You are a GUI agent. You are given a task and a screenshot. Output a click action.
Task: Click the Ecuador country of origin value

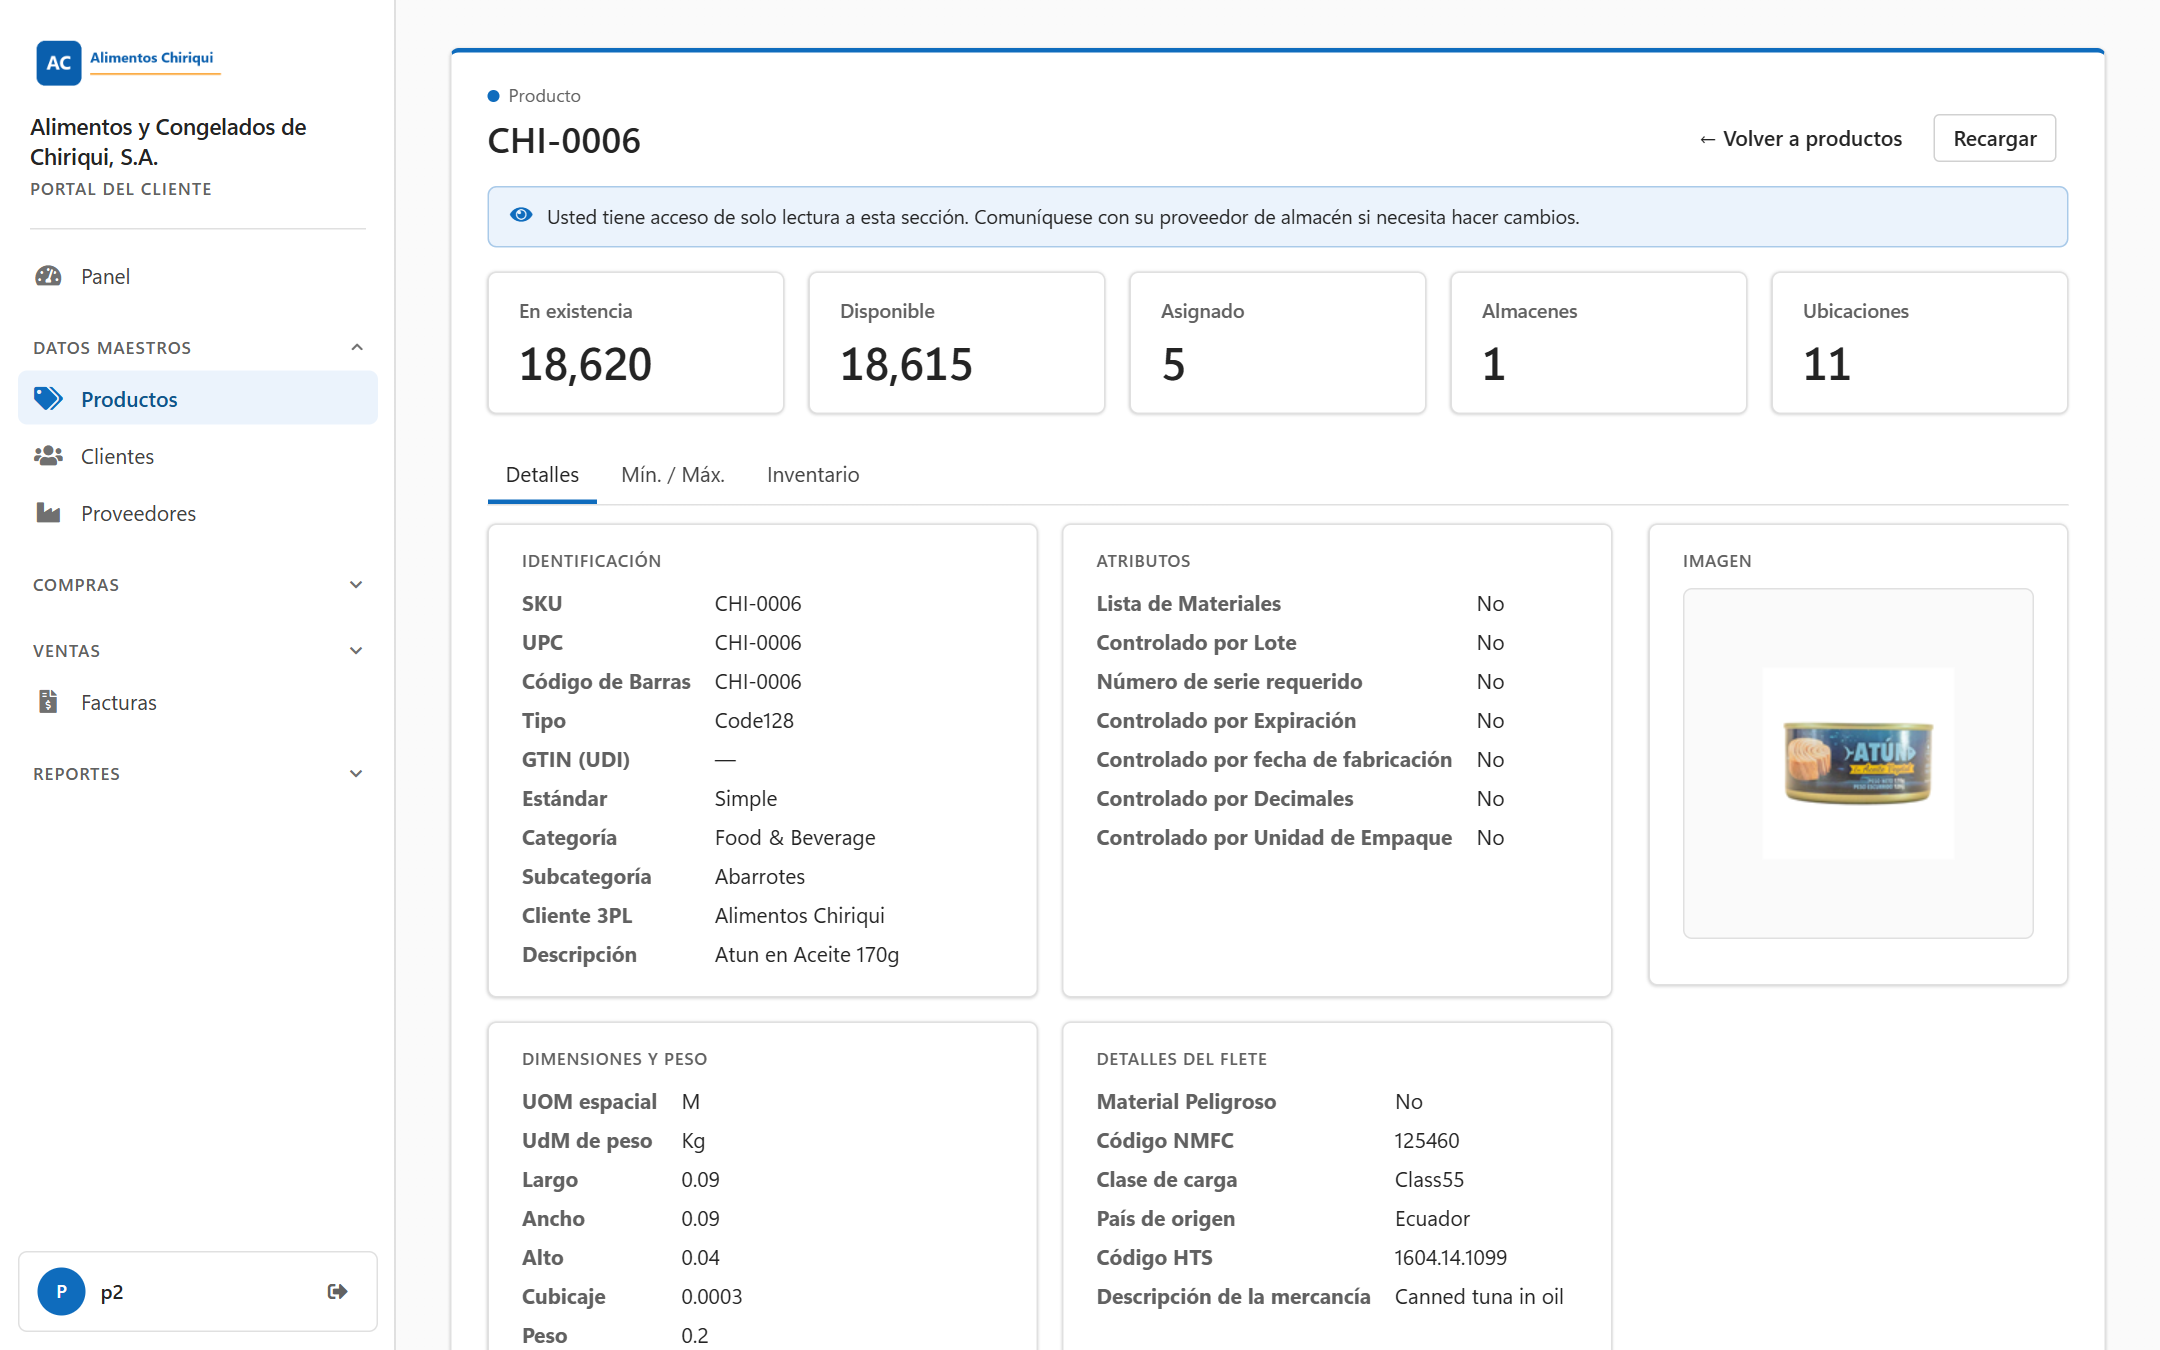pyautogui.click(x=1432, y=1218)
